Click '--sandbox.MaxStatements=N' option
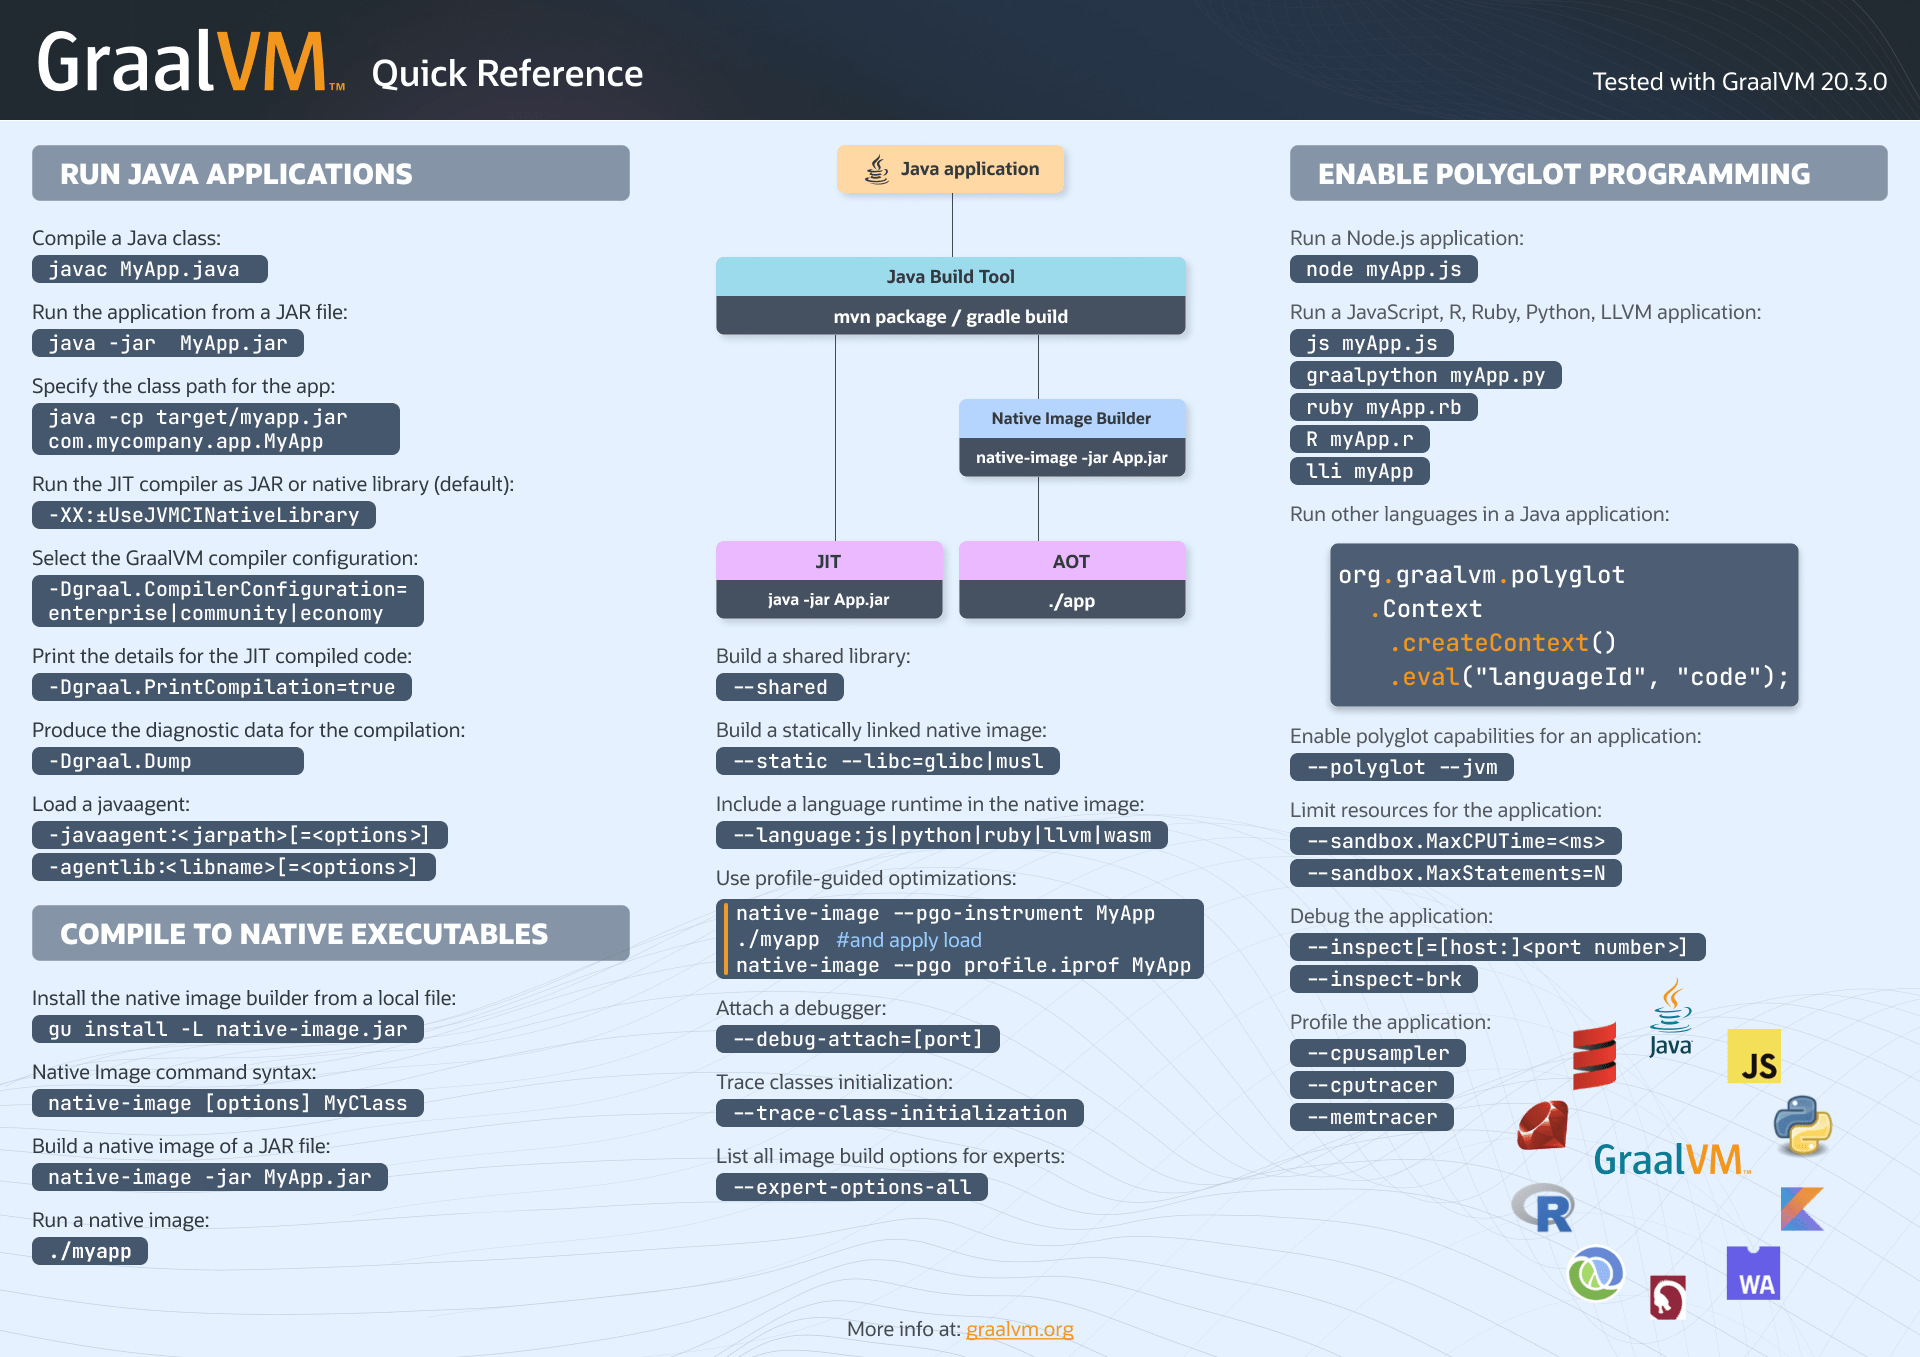Image resolution: width=1920 pixels, height=1357 pixels. point(1455,873)
